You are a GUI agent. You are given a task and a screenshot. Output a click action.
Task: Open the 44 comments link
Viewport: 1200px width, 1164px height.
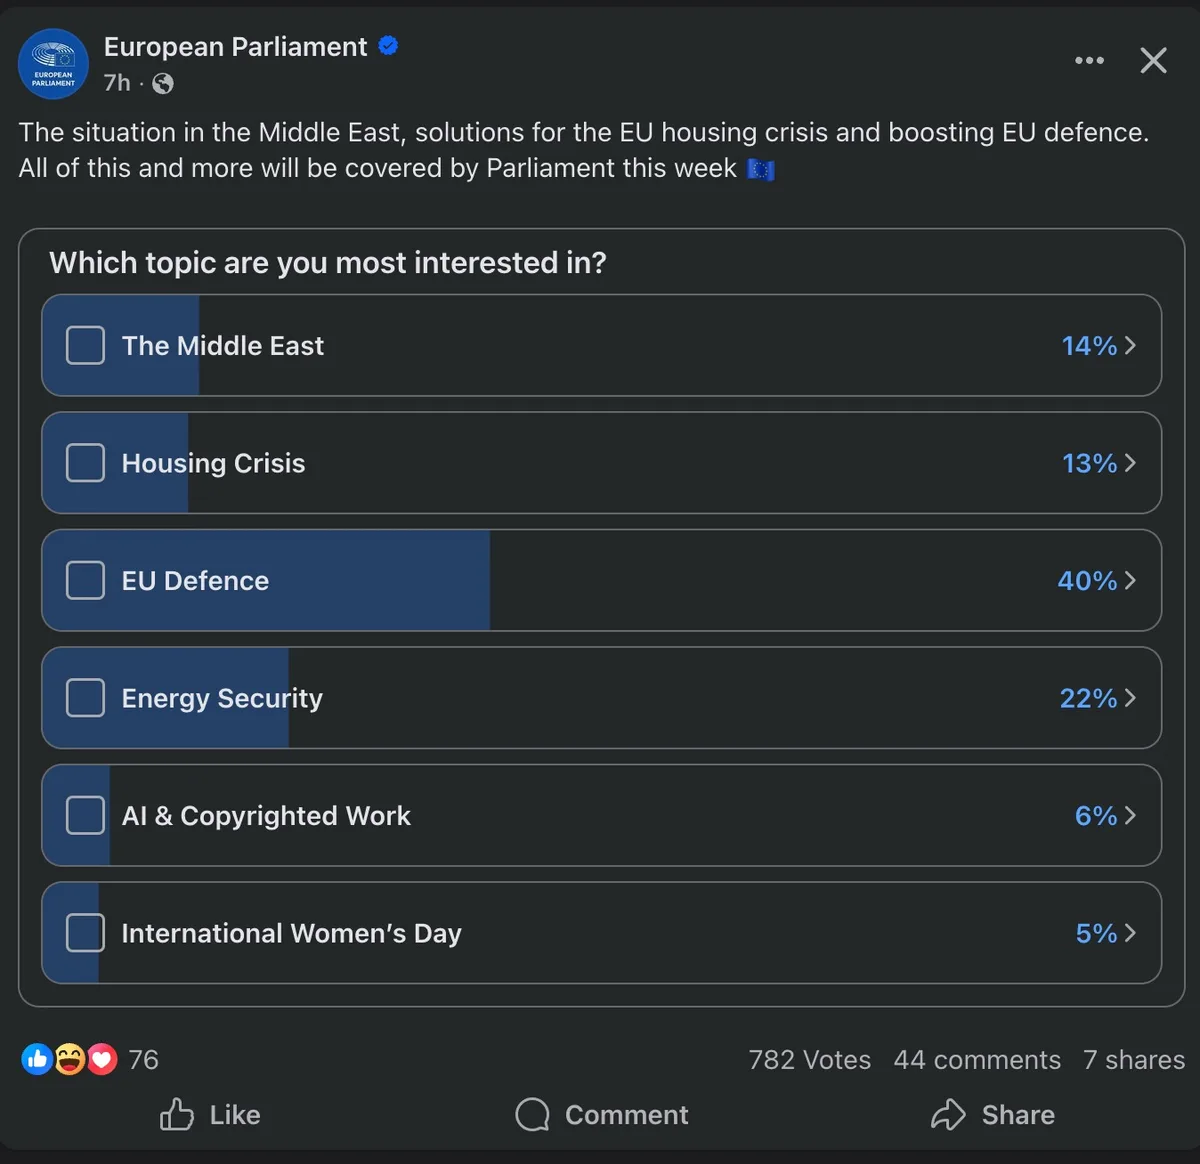coord(977,1059)
